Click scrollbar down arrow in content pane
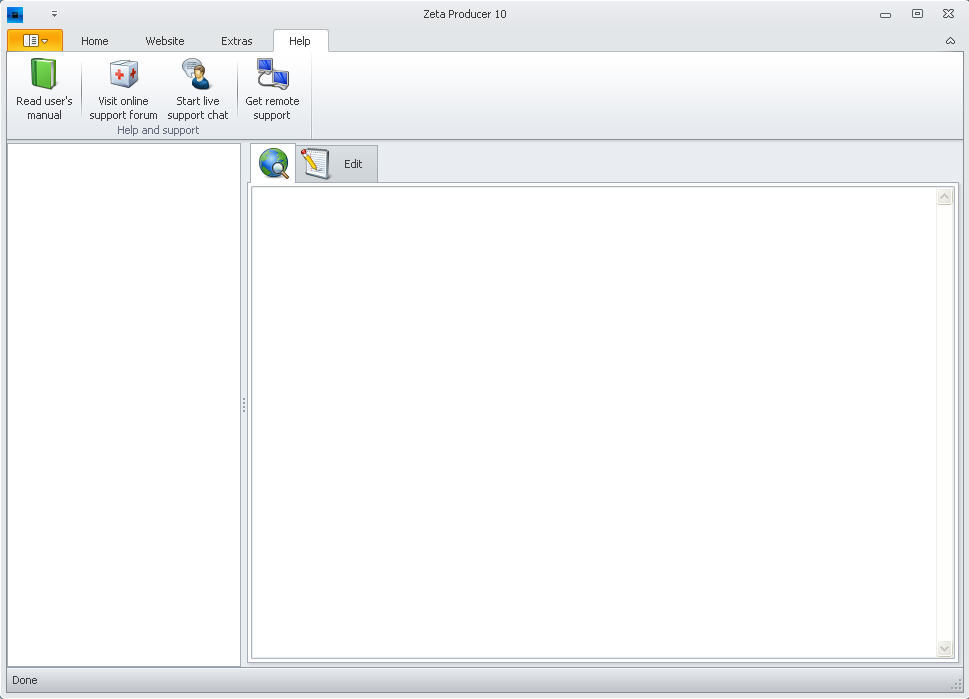The width and height of the screenshot is (969, 699). point(944,648)
